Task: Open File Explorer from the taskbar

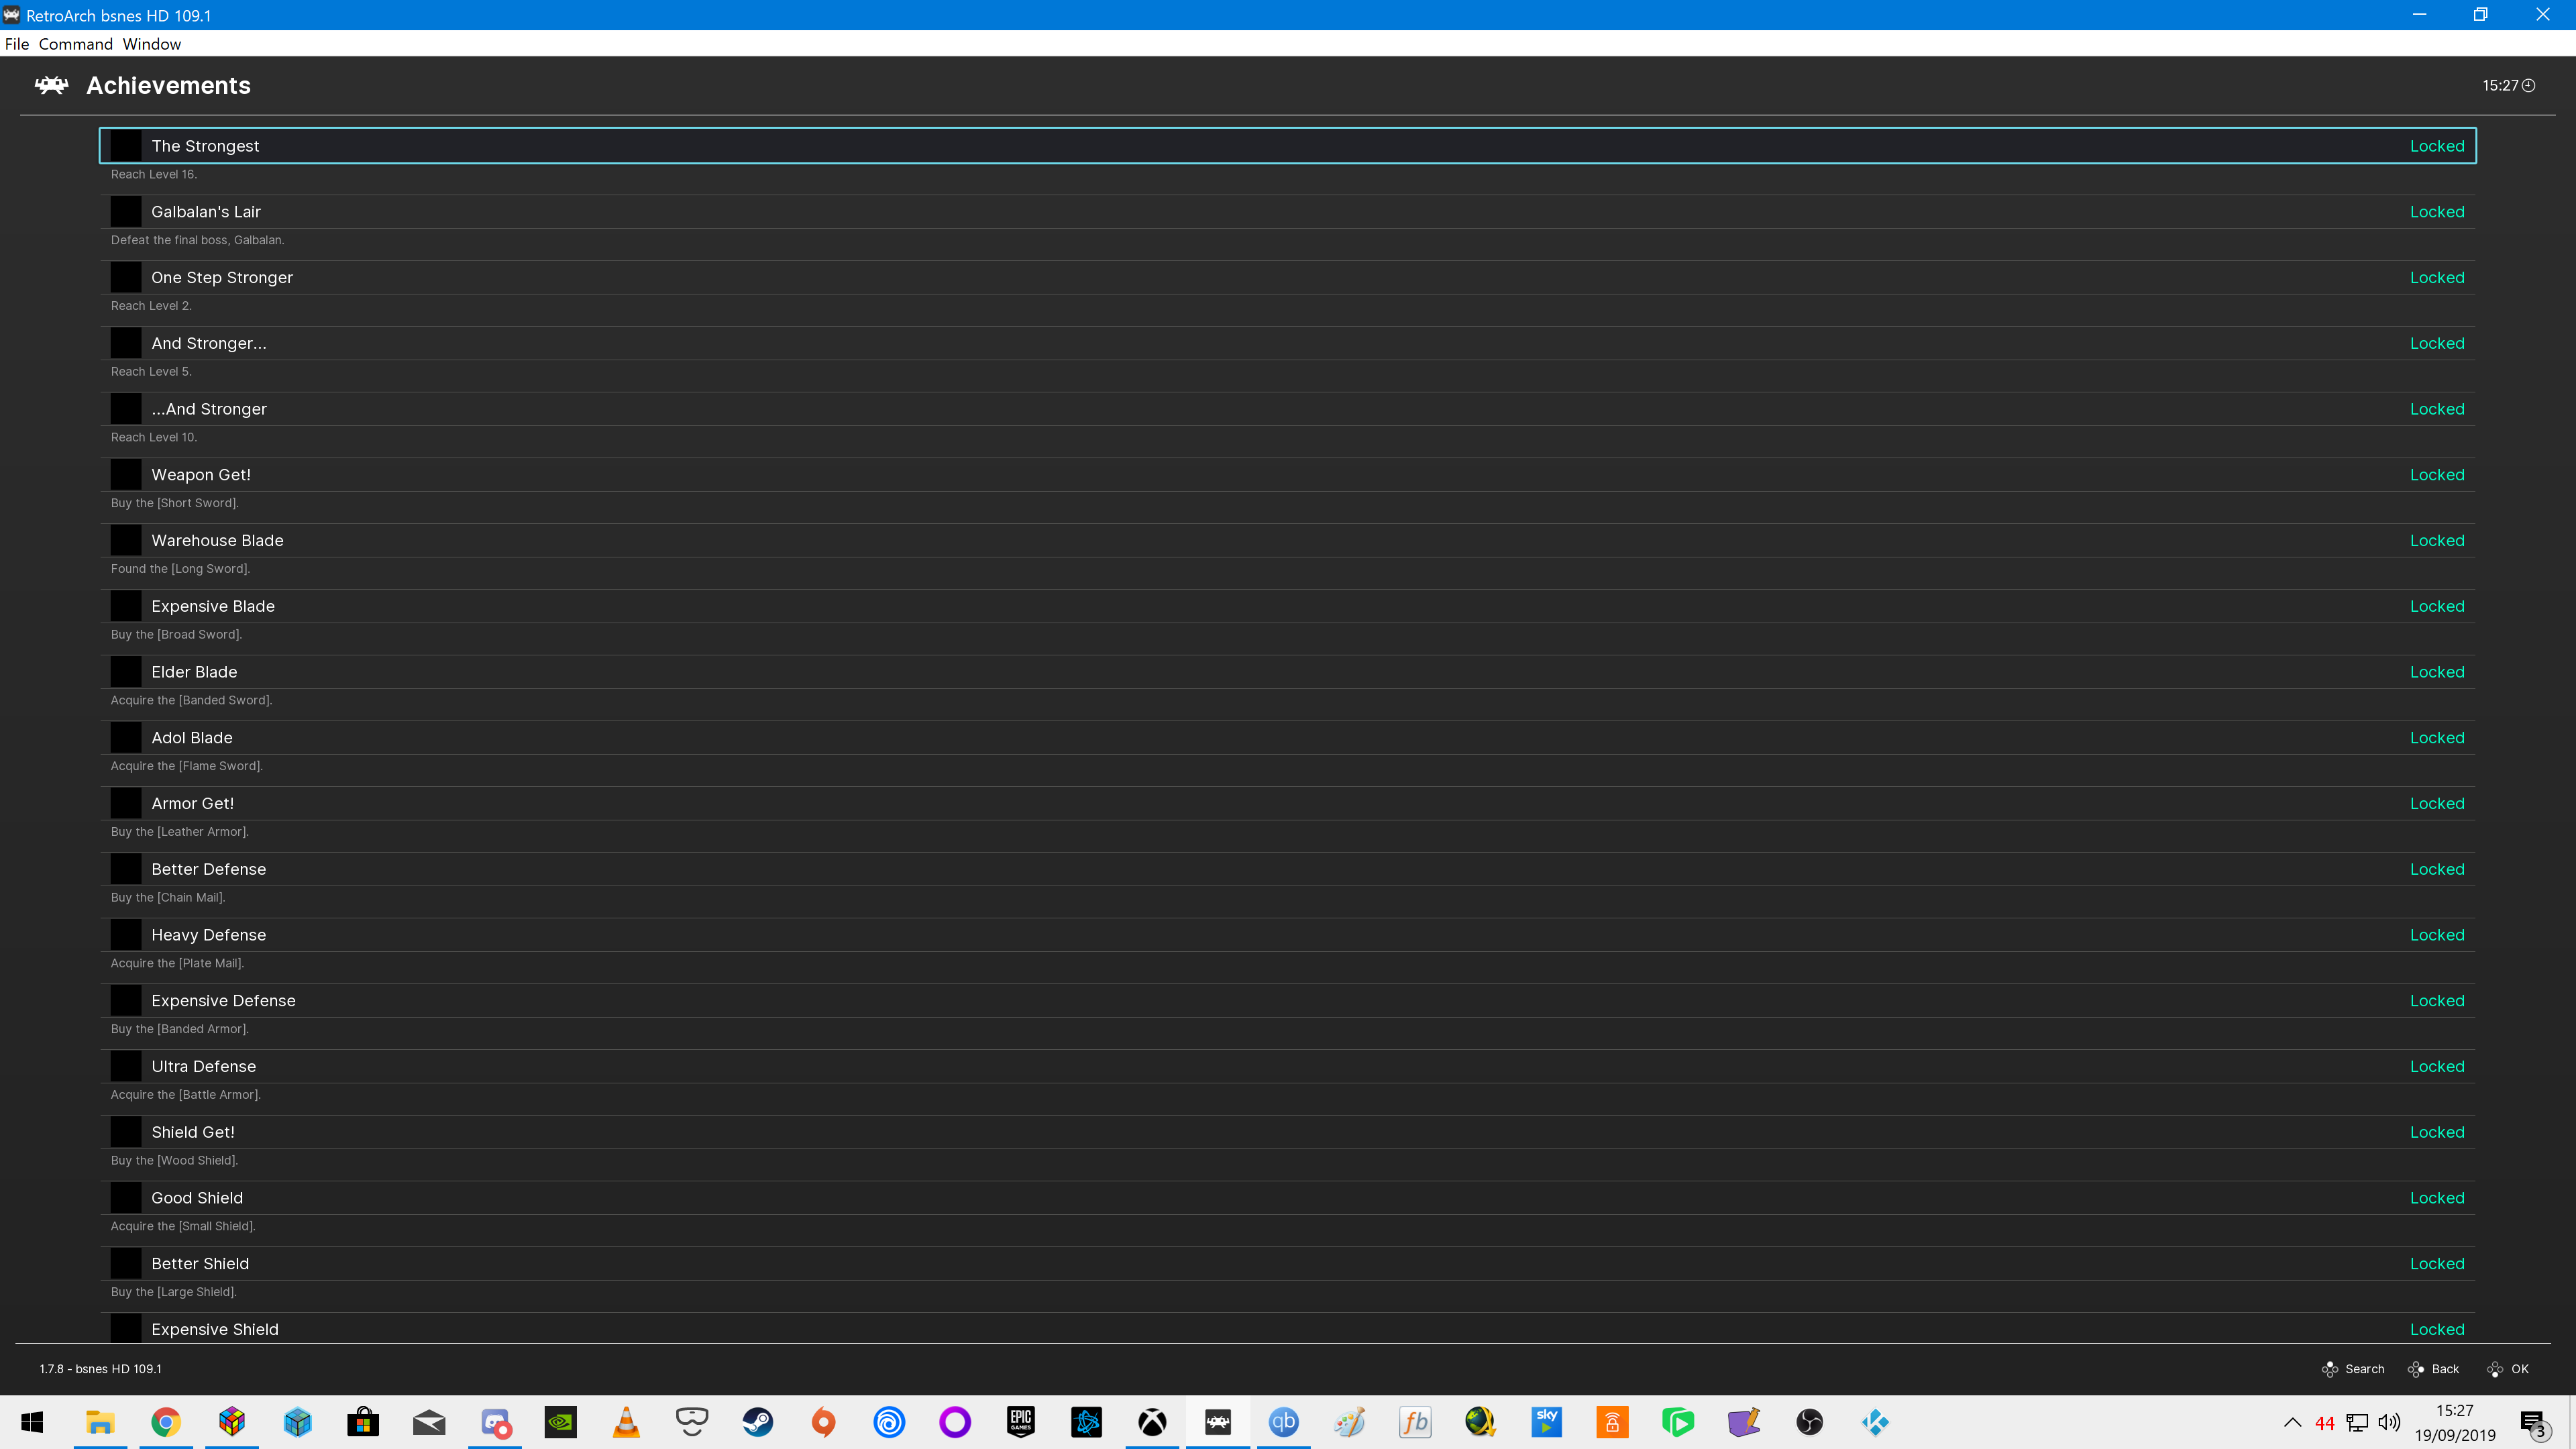Action: [100, 1422]
